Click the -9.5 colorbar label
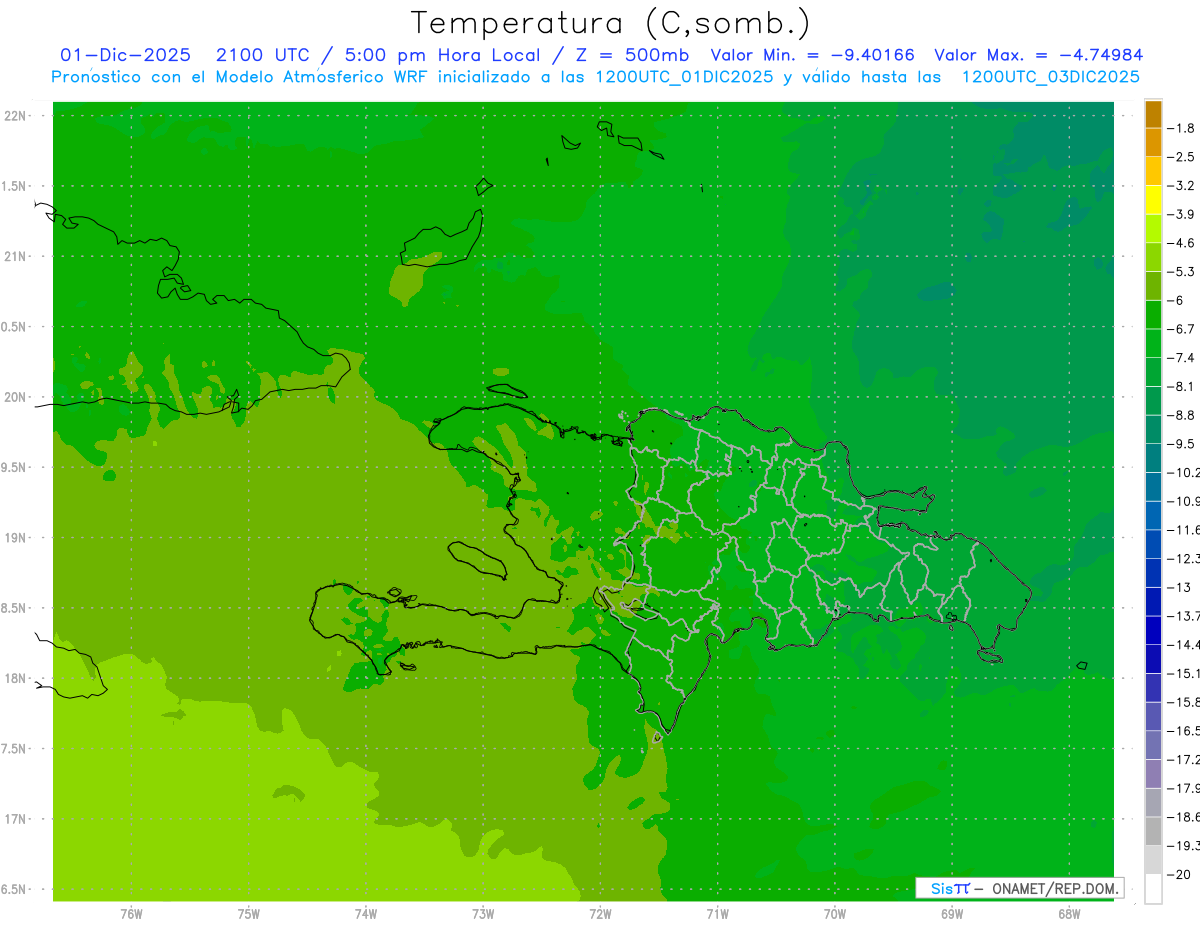The image size is (1200, 927). tap(1181, 443)
